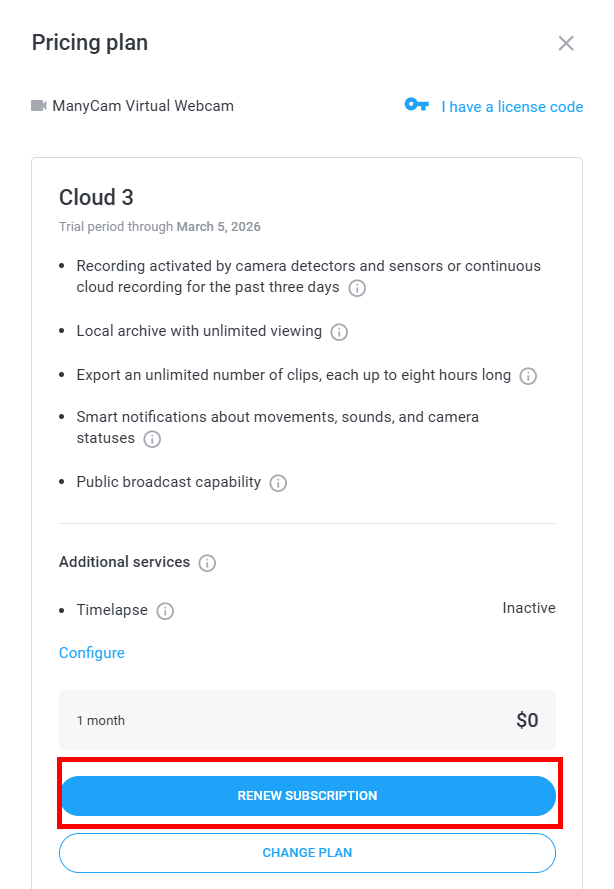614x889 pixels.
Task: Open the Configure additional services link
Action: click(x=92, y=653)
